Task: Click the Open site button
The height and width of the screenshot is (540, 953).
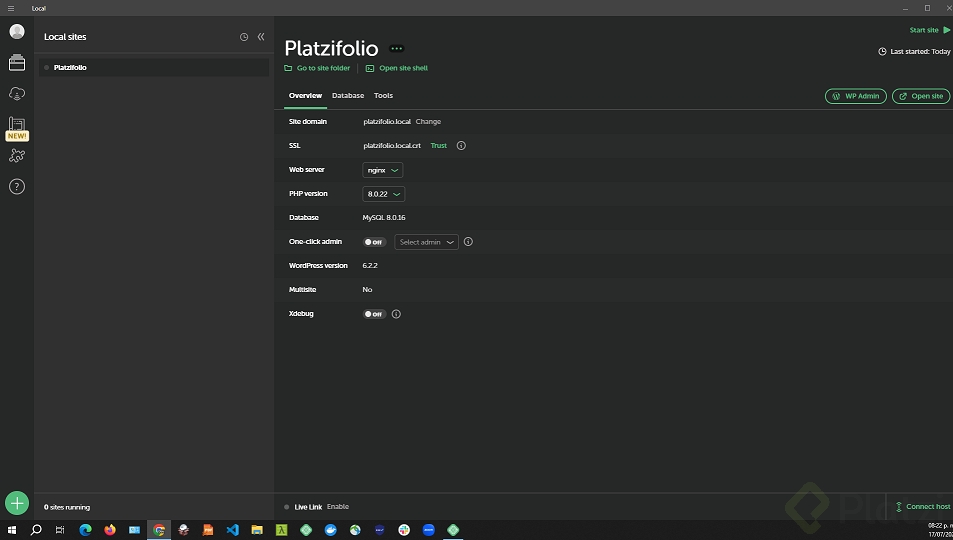Action: point(921,96)
